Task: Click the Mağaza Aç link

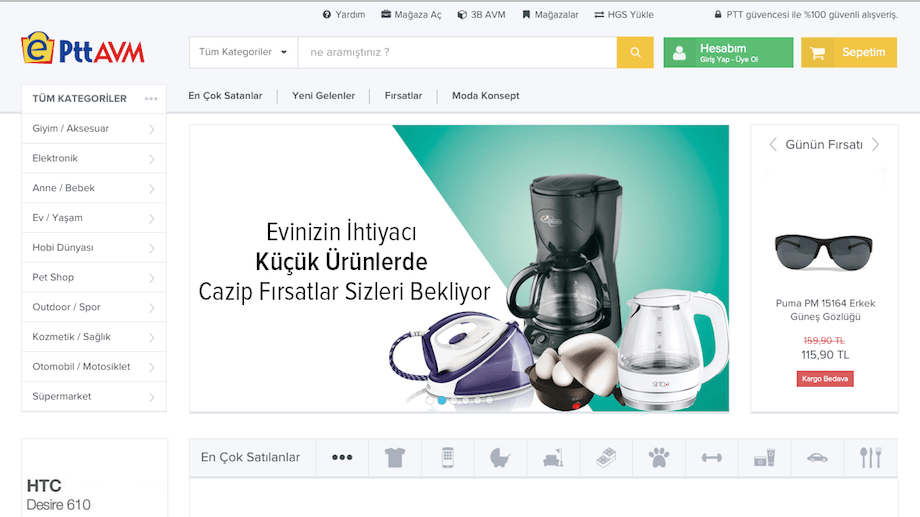Action: [x=411, y=15]
